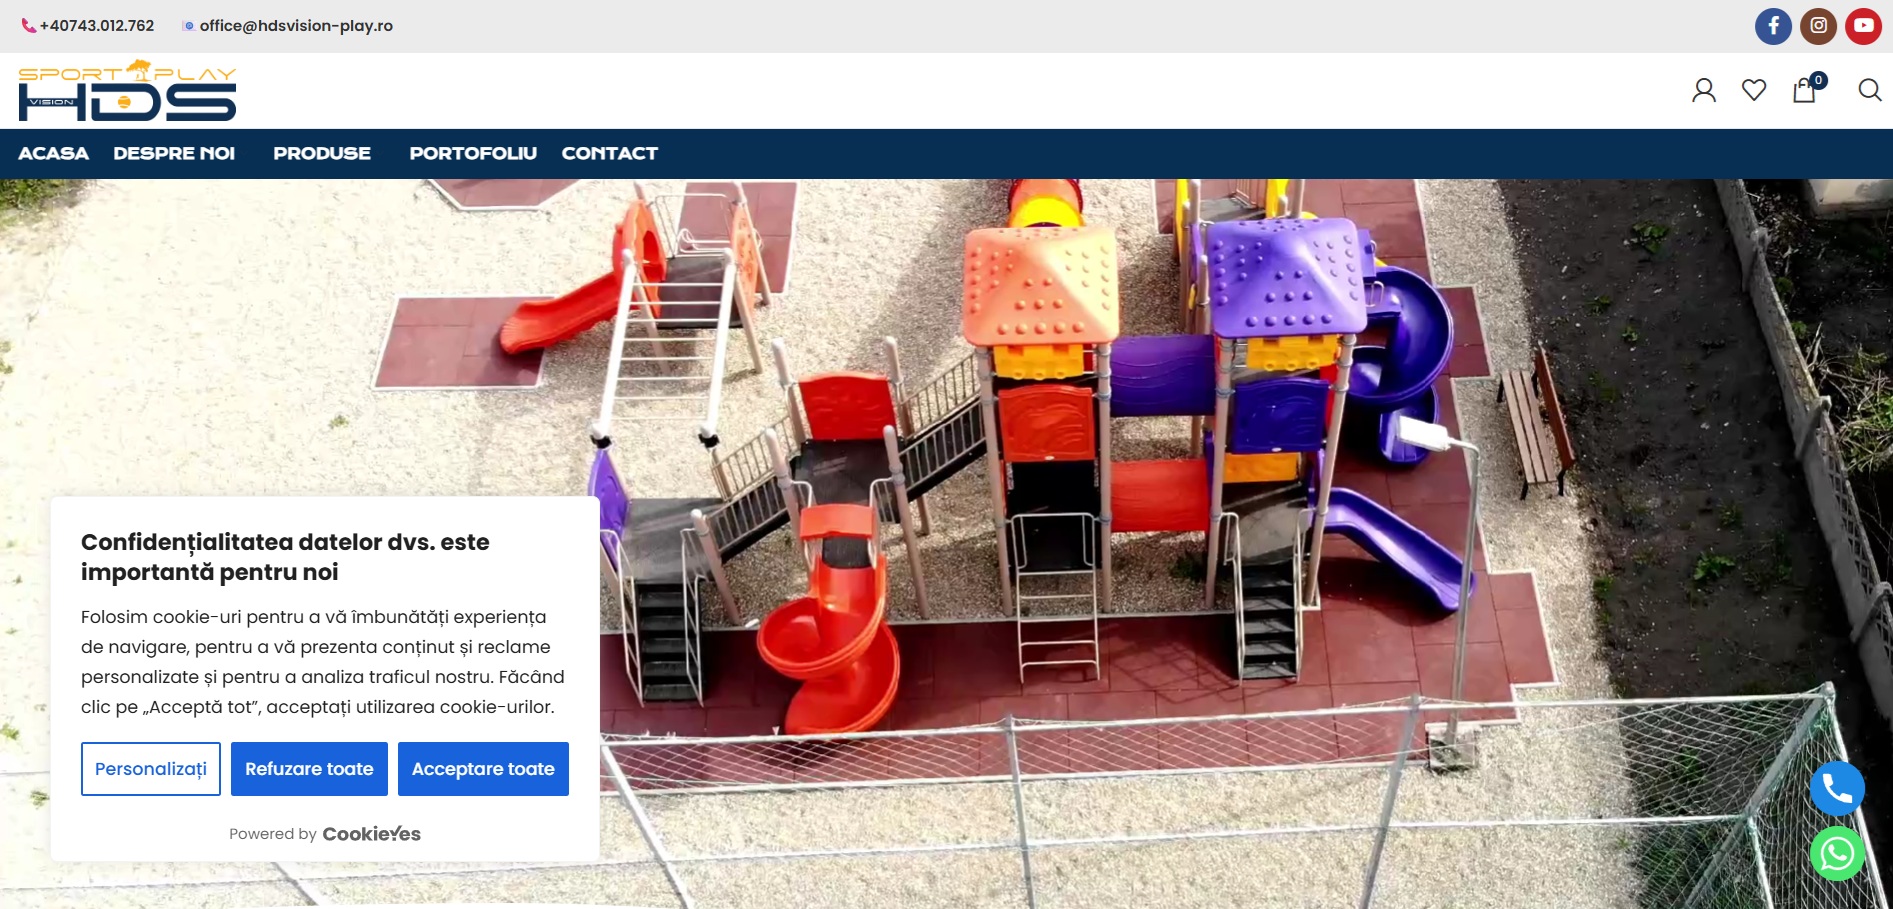
Task: Open the PRODUSE menu item
Action: coord(322,153)
